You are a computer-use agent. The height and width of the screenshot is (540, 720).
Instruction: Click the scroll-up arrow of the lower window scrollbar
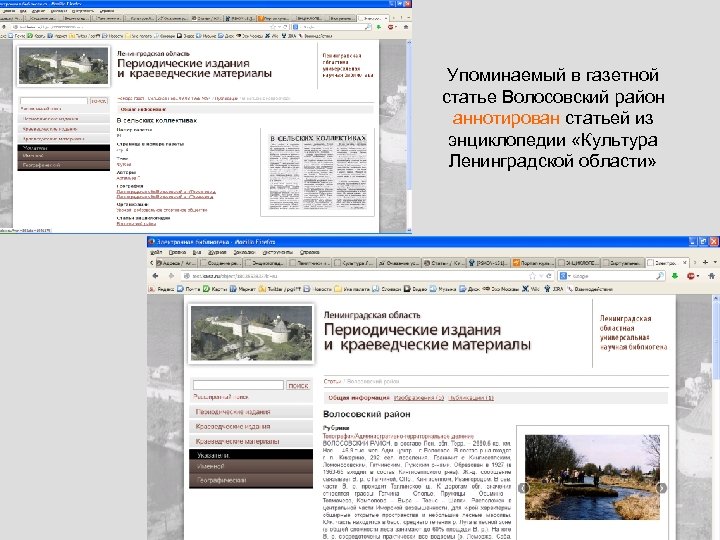click(716, 299)
